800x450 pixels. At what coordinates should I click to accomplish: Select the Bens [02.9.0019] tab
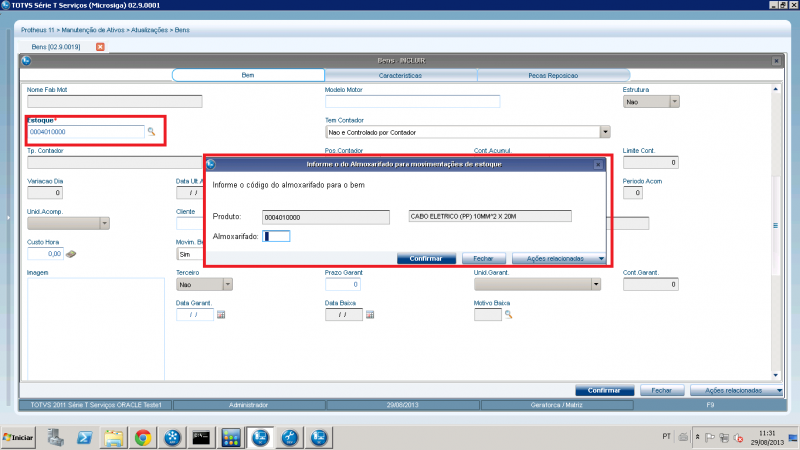tap(56, 46)
